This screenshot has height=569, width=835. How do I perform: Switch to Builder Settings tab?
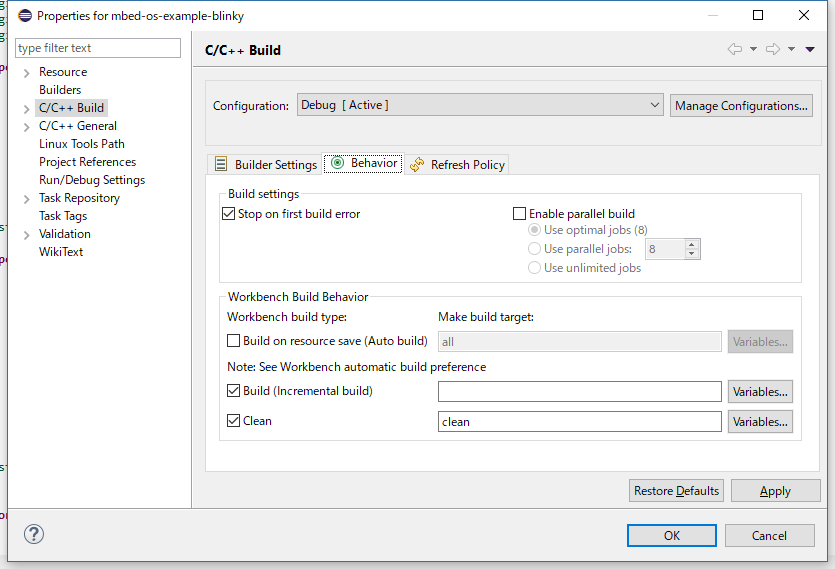coord(265,164)
